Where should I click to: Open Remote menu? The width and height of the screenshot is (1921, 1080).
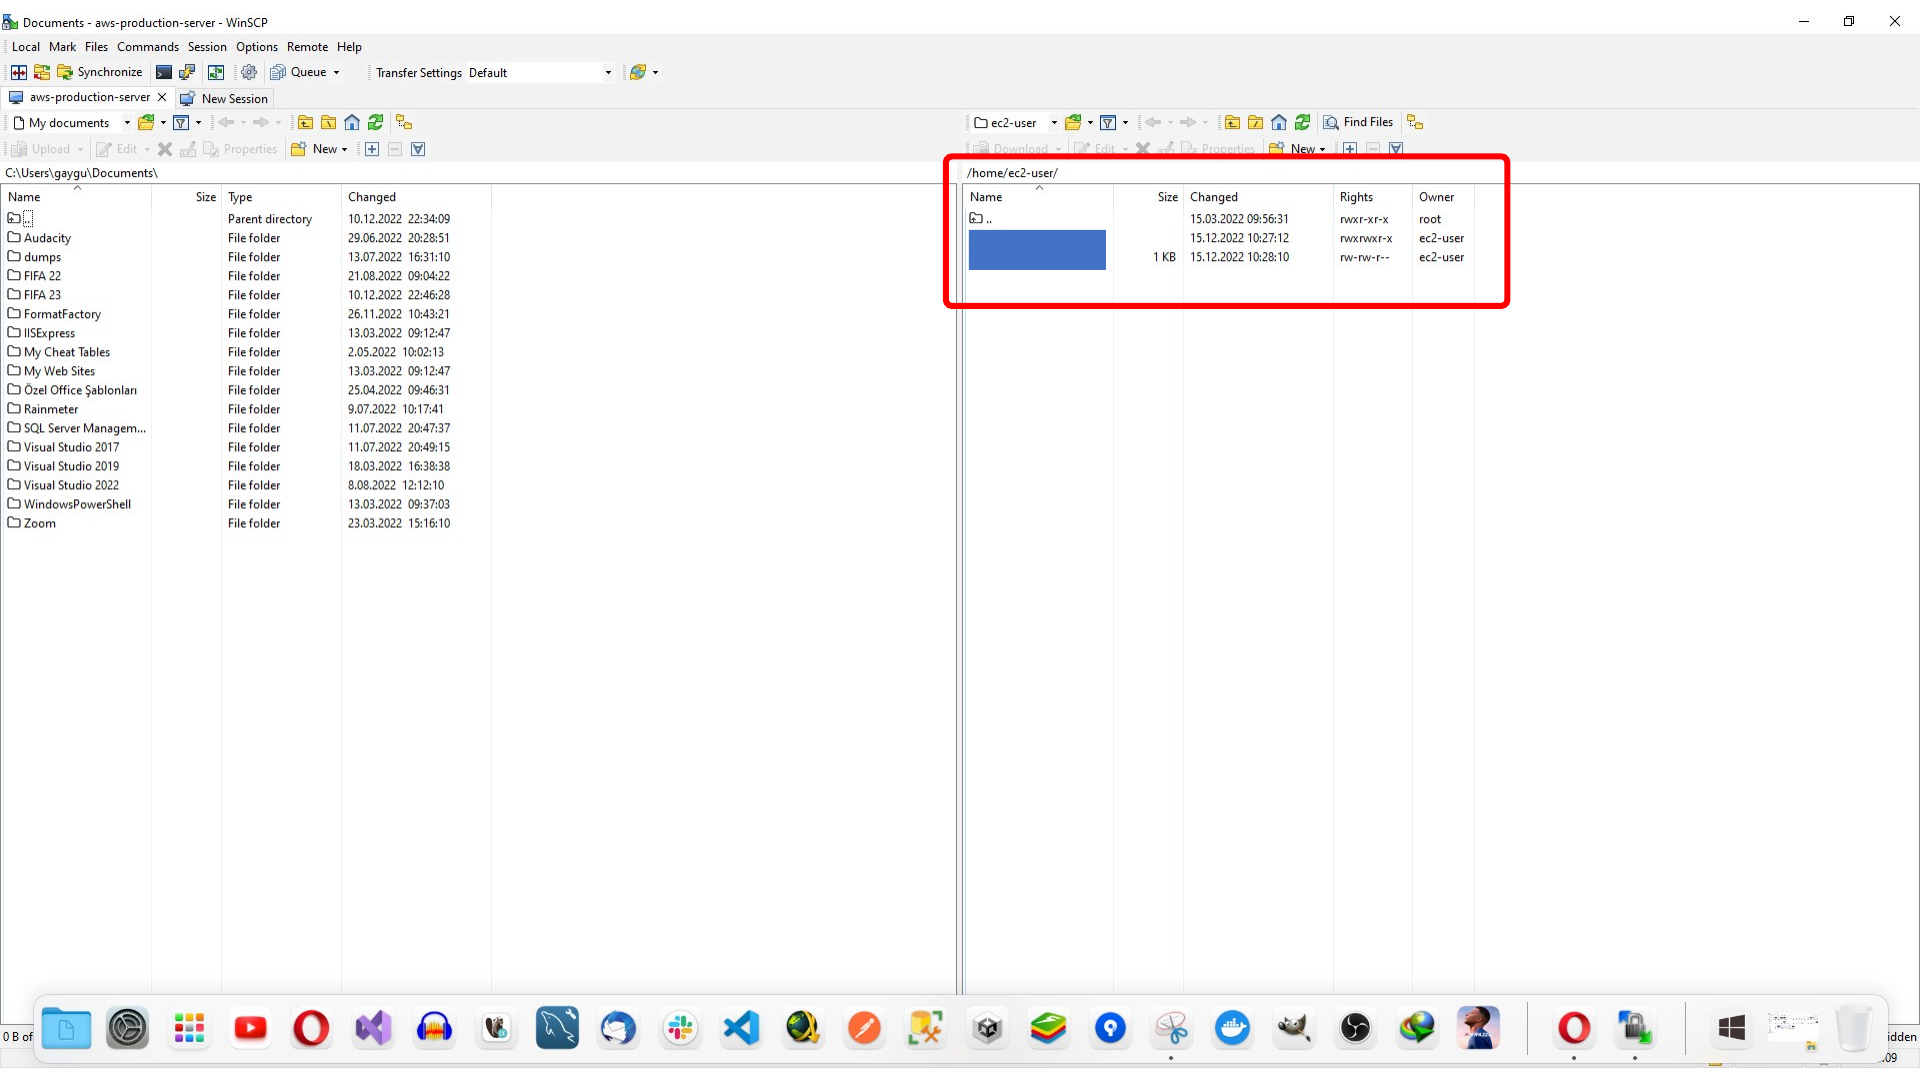pyautogui.click(x=307, y=47)
